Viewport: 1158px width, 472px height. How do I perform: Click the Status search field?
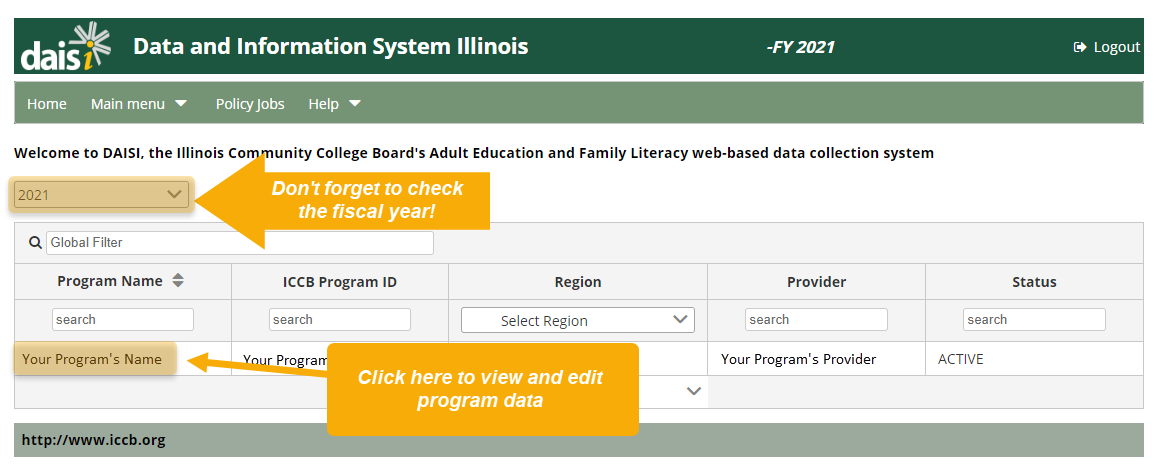click(1033, 320)
